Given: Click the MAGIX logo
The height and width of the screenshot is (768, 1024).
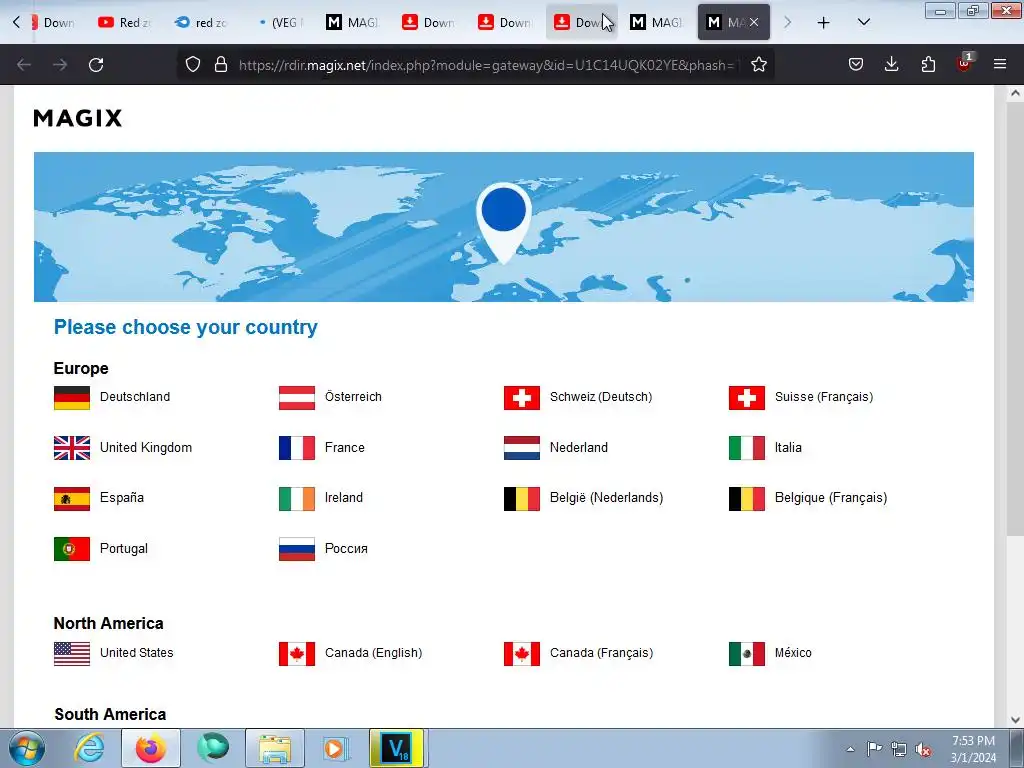Looking at the screenshot, I should coord(78,118).
